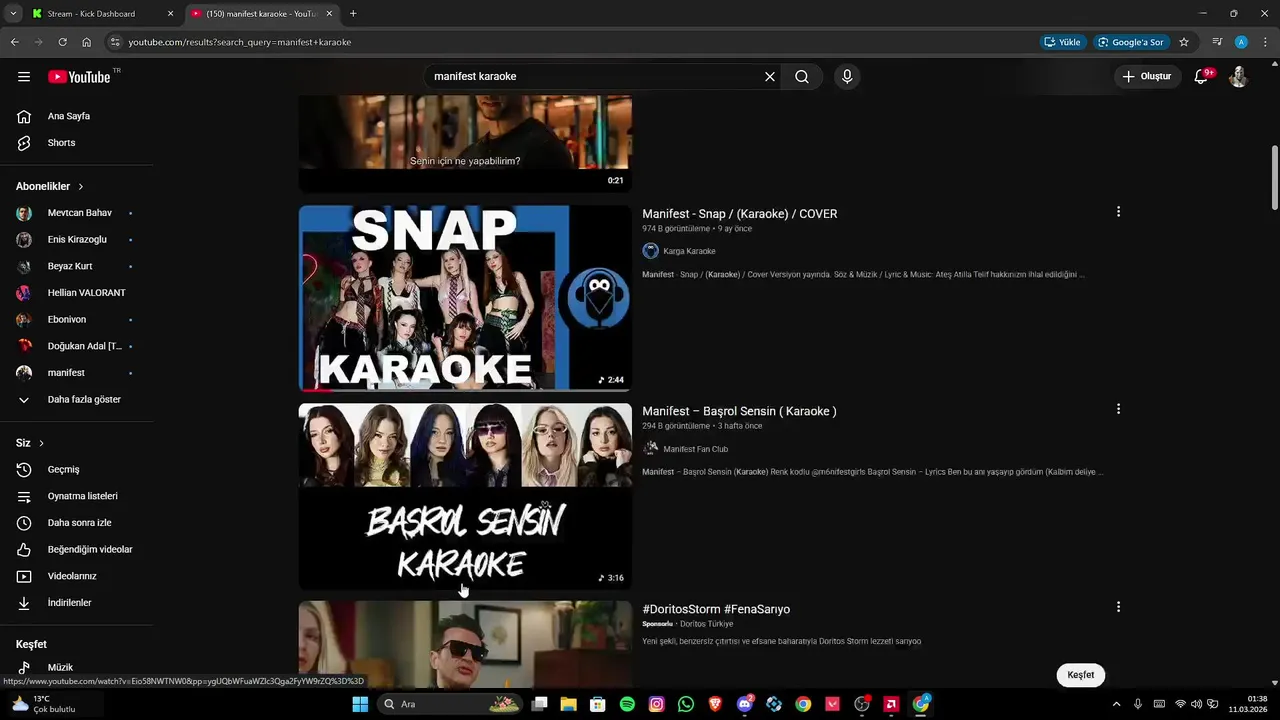
Task: Open Manifest Fan Club channel link
Action: coord(695,449)
